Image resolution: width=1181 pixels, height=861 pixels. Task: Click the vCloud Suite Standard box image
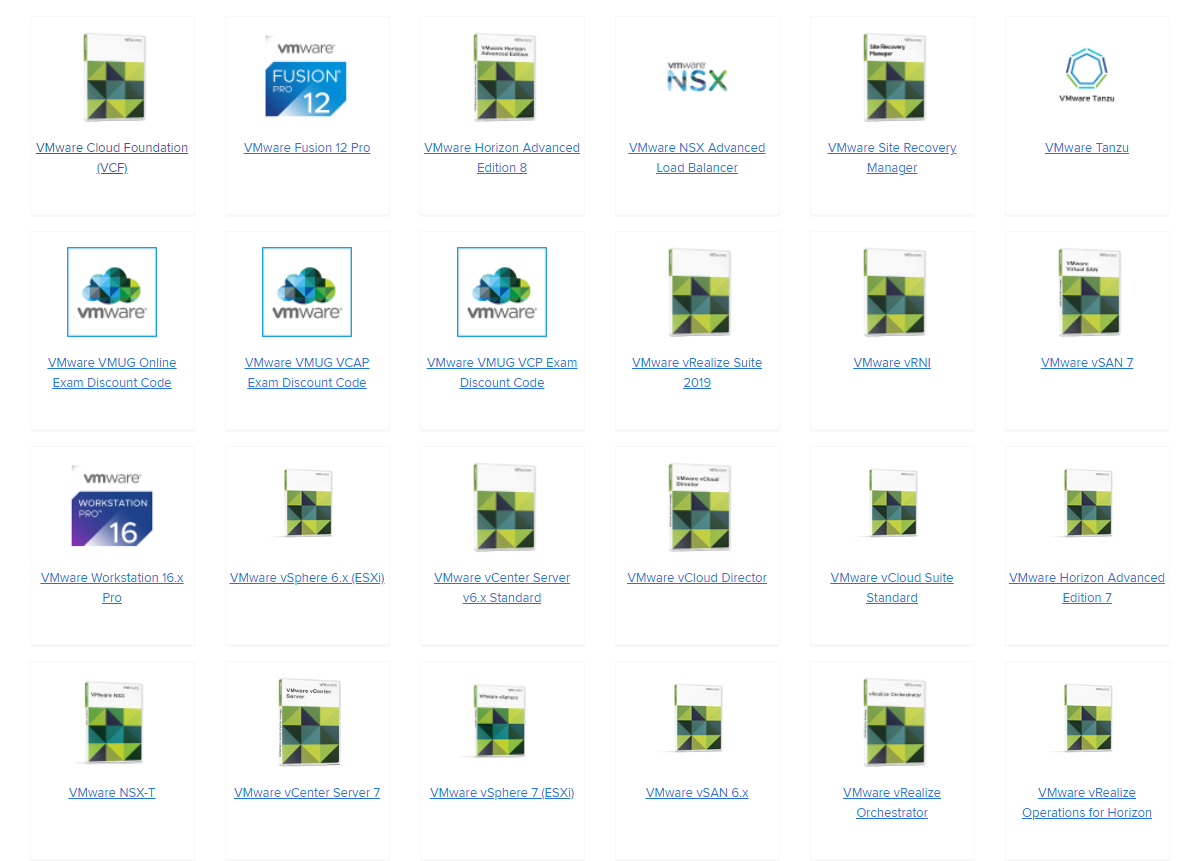893,502
